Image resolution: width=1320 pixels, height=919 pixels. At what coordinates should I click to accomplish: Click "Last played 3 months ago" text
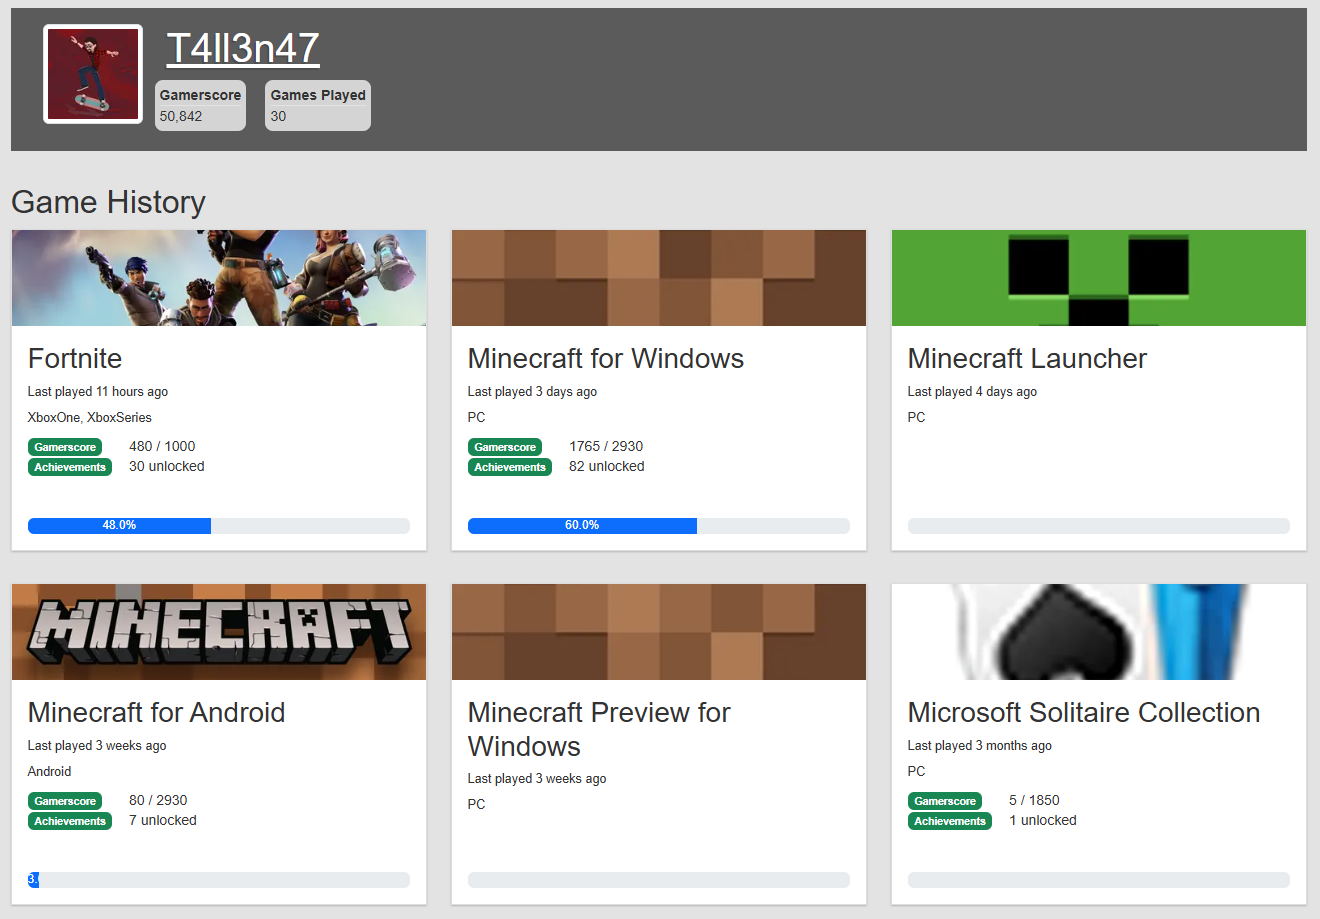(x=980, y=745)
